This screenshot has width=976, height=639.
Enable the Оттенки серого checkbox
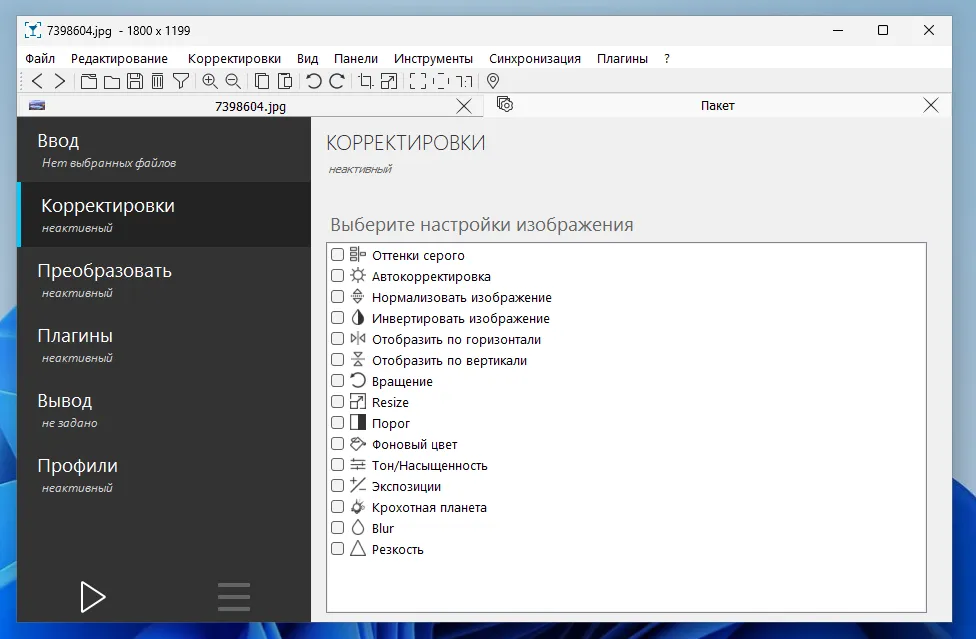click(x=337, y=255)
